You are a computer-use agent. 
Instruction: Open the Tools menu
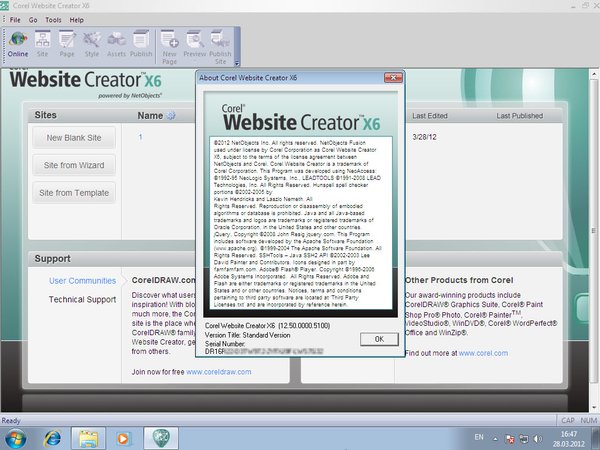(52, 19)
